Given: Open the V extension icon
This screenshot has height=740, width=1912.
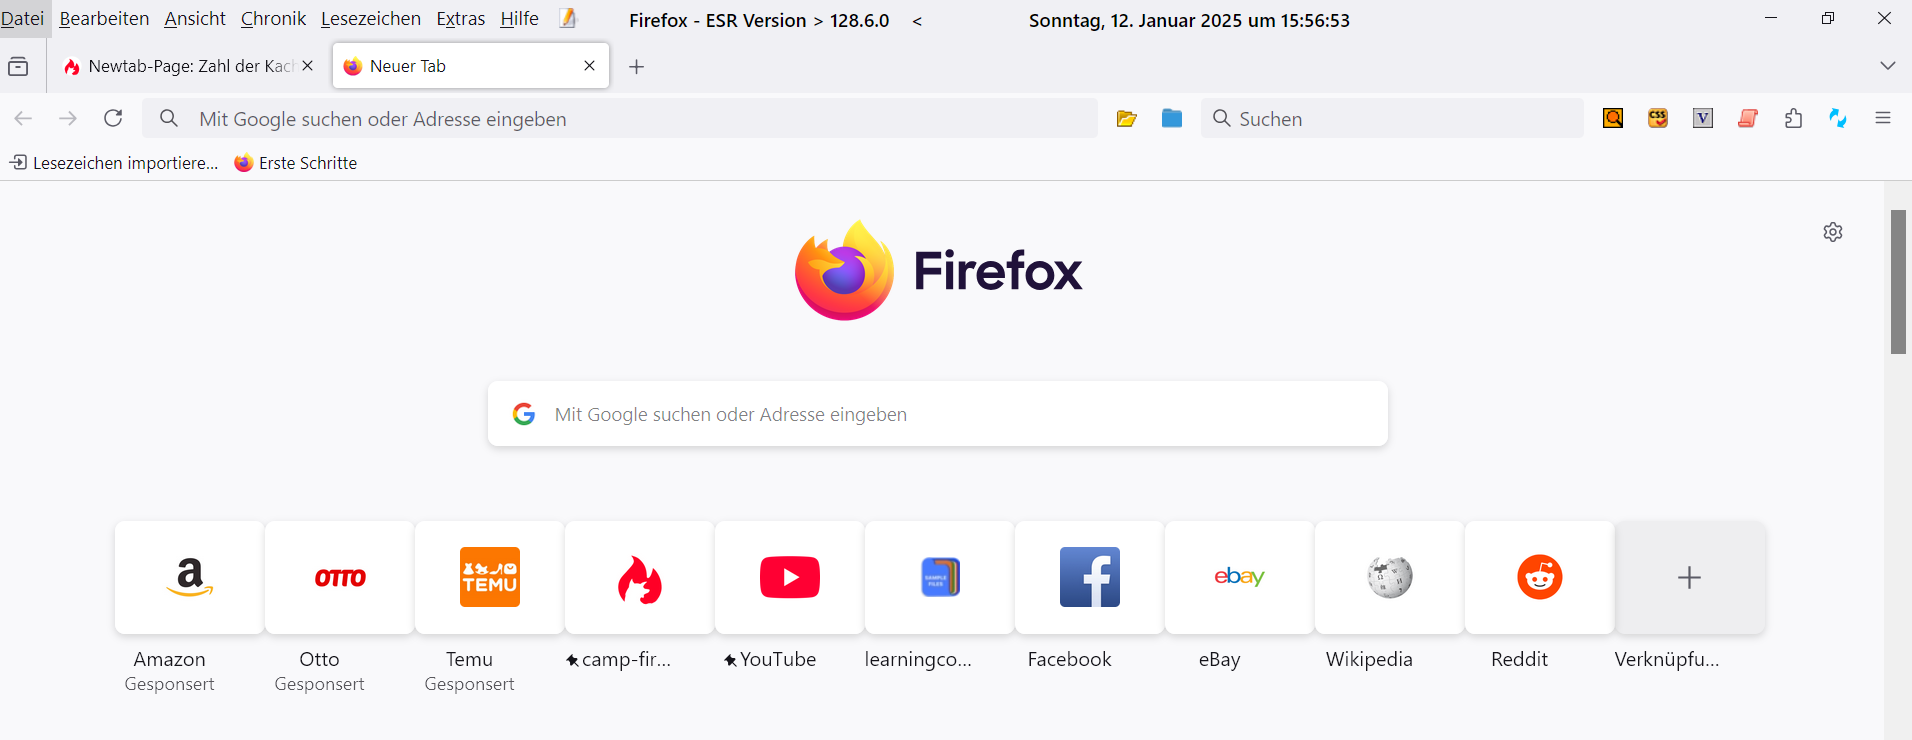Looking at the screenshot, I should point(1703,119).
